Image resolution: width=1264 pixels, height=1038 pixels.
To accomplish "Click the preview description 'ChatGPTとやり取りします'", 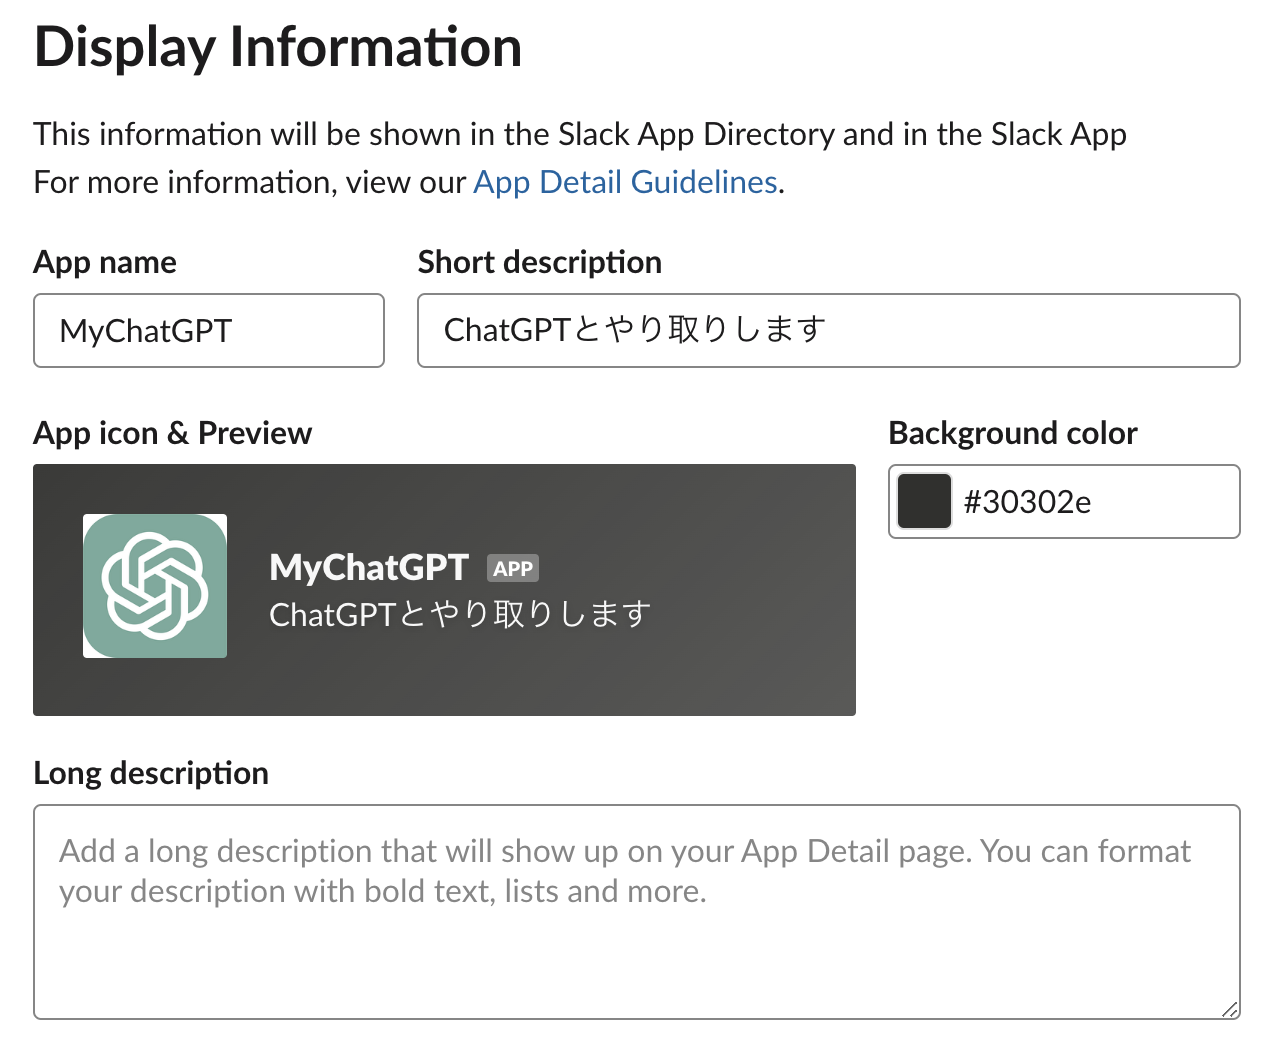I will (x=460, y=614).
